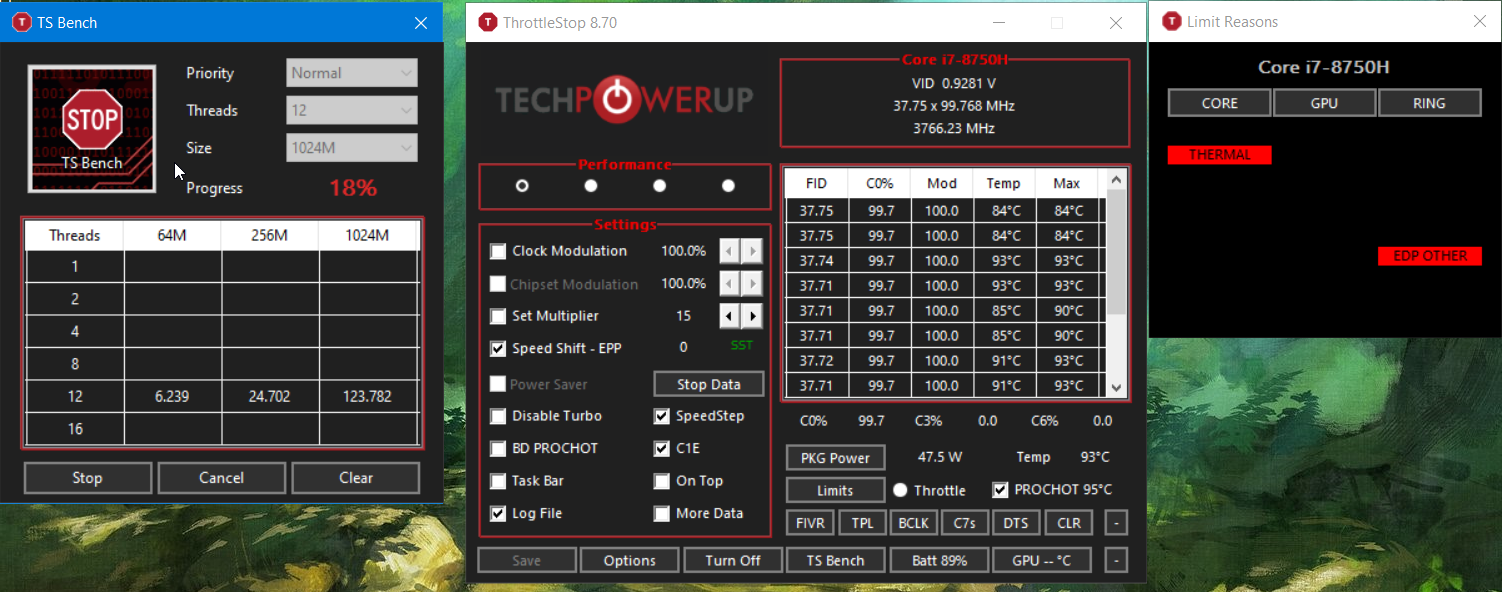This screenshot has height=592, width=1502.
Task: Enable Task Bar checkbox
Action: click(498, 481)
